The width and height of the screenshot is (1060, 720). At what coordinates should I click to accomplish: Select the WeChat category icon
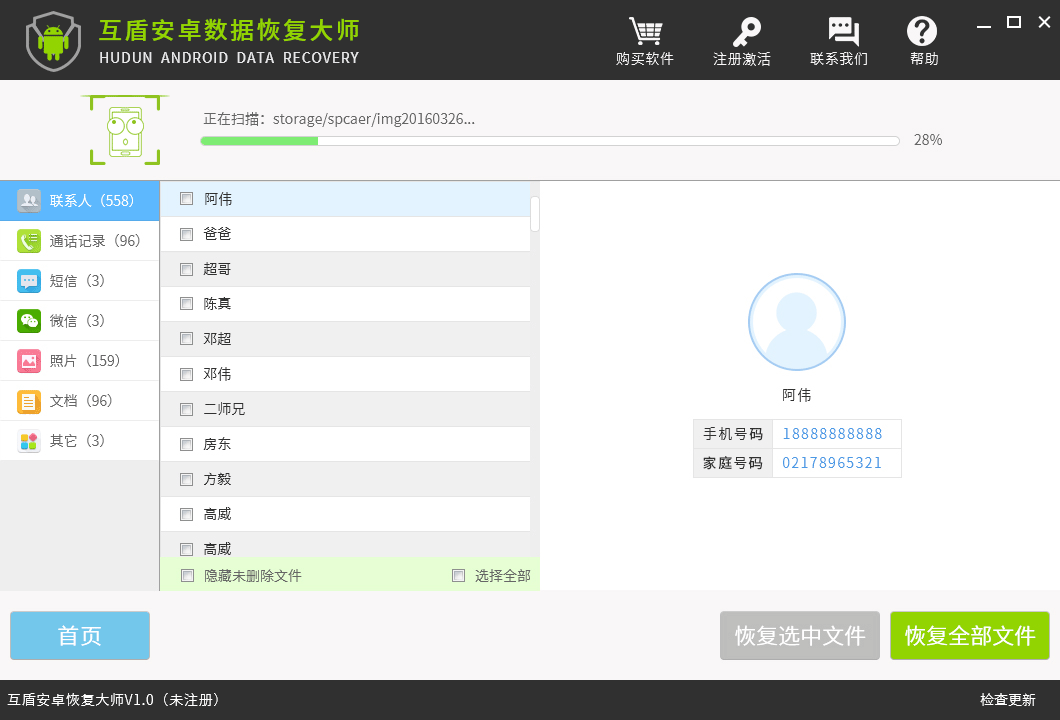(x=29, y=321)
